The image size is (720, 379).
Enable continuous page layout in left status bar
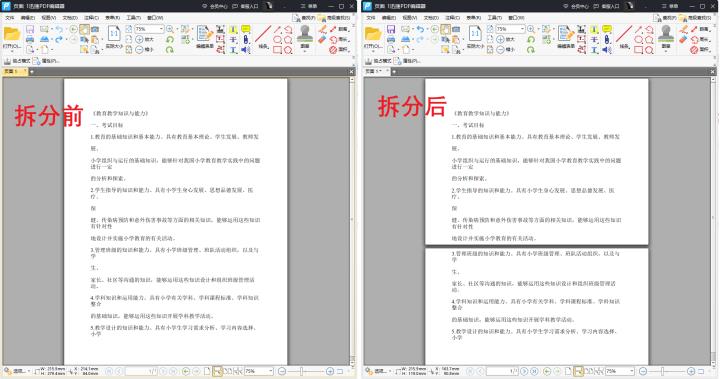point(218,371)
